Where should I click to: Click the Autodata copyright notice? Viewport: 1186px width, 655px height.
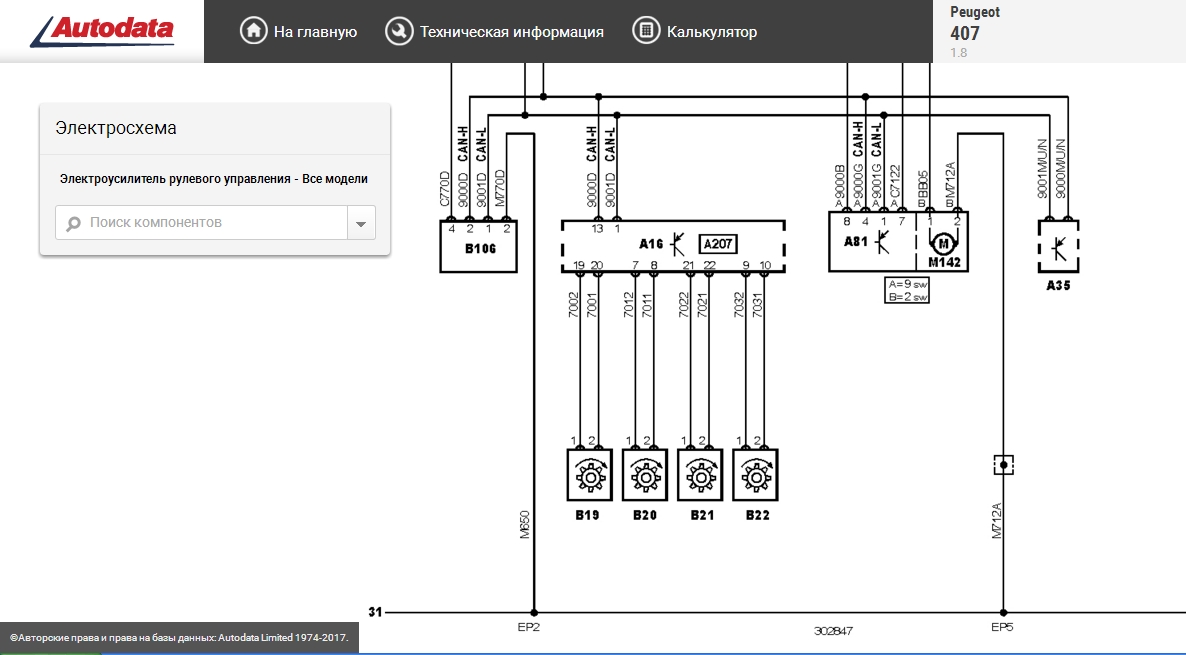(x=179, y=638)
